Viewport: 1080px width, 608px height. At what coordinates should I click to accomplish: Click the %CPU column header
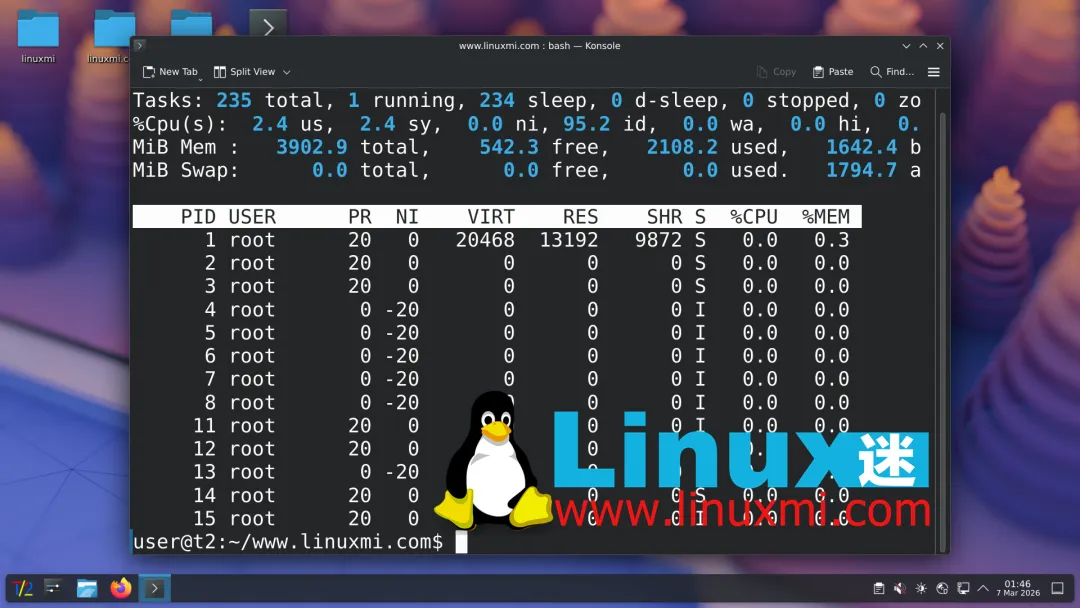754,217
